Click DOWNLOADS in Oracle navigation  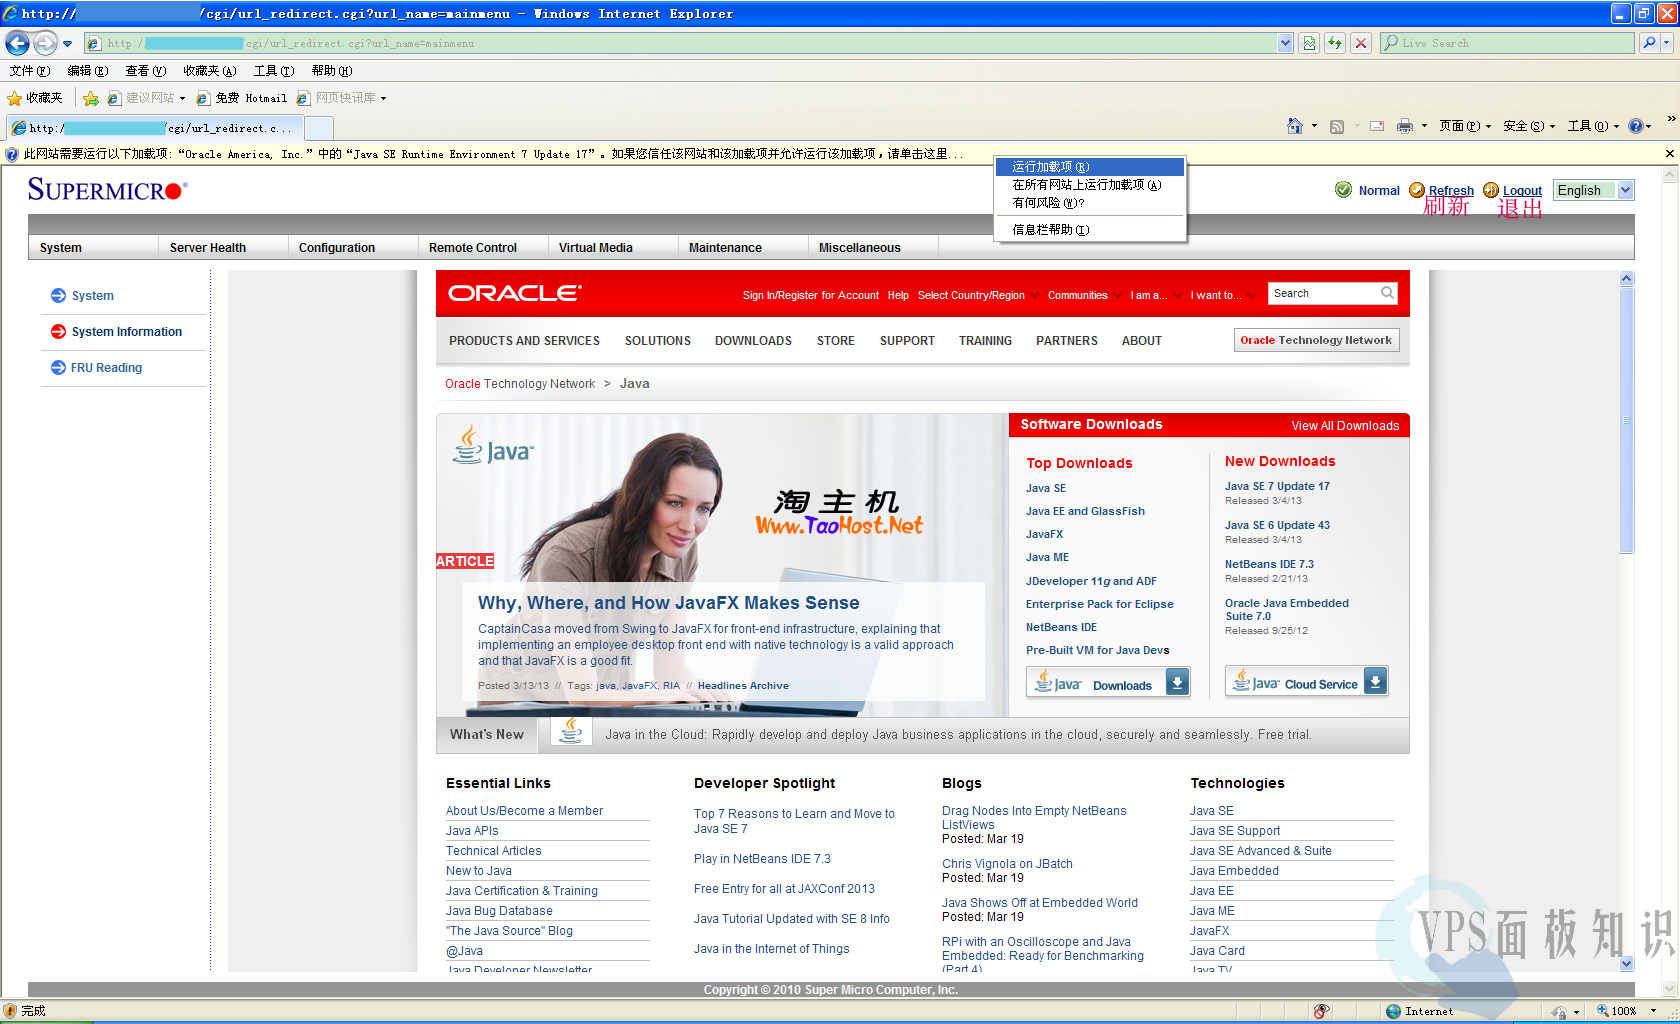click(753, 341)
